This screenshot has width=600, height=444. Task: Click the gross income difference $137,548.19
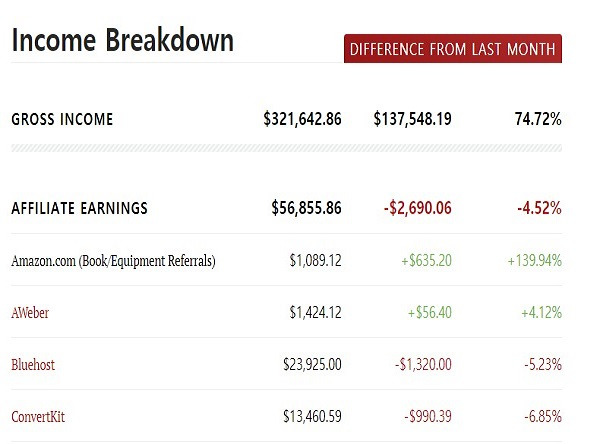(412, 119)
